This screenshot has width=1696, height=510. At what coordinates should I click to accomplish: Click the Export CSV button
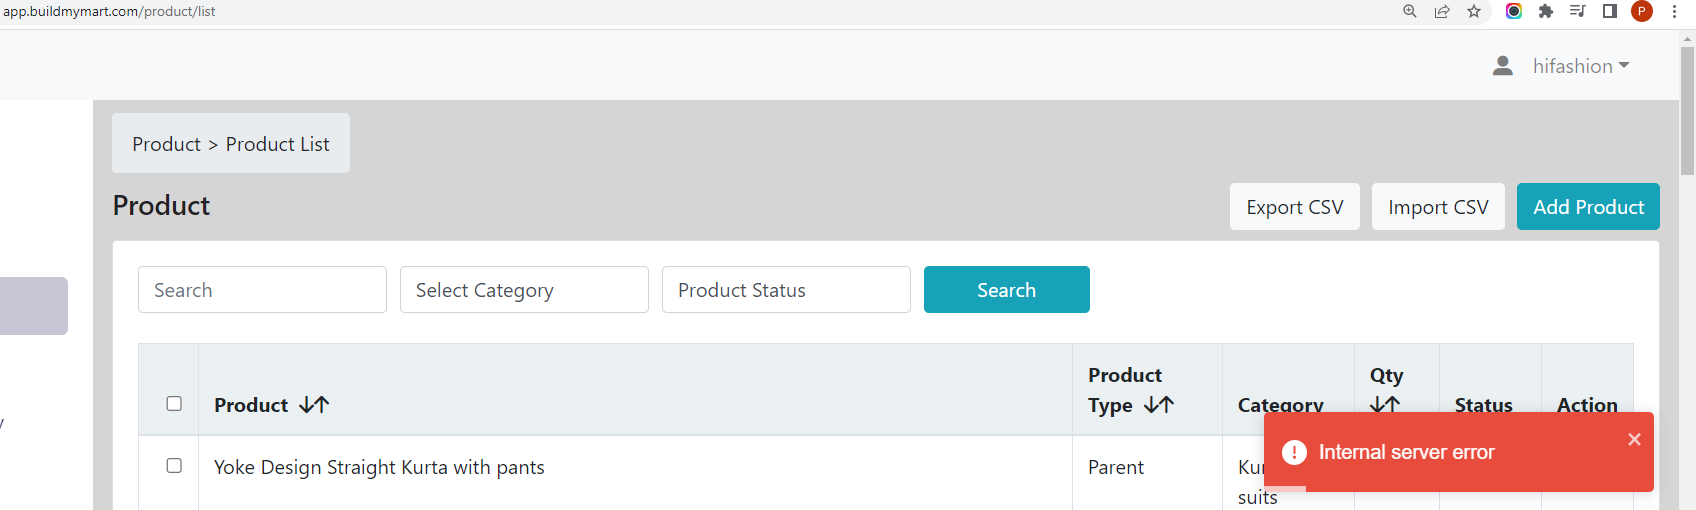pyautogui.click(x=1295, y=207)
